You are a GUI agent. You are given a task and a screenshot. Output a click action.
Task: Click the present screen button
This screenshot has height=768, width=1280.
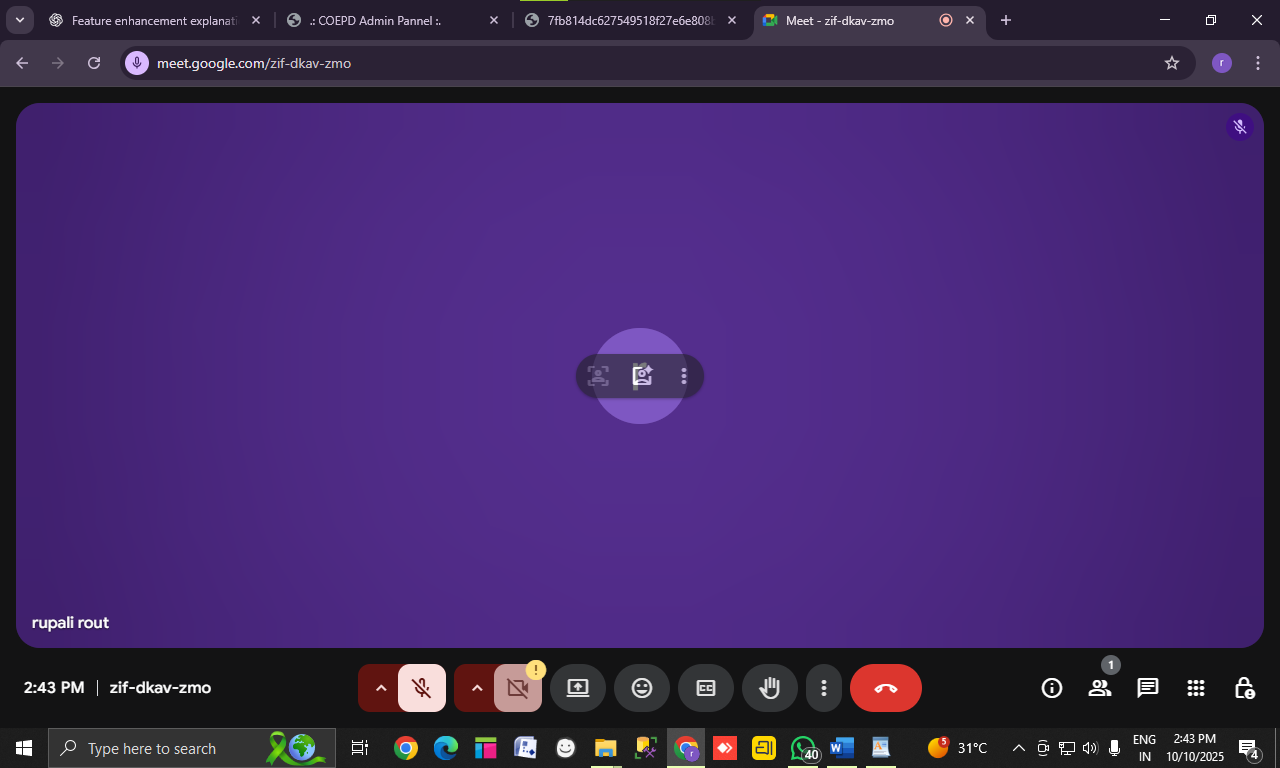578,688
